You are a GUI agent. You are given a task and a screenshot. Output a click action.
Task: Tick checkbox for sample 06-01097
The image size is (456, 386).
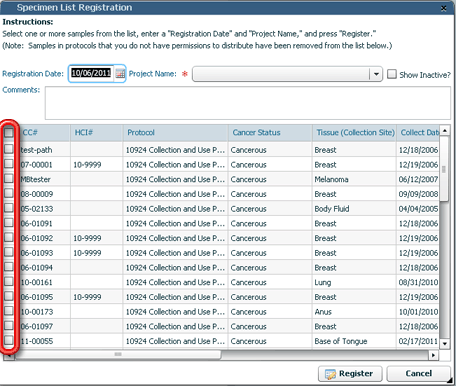(9, 325)
